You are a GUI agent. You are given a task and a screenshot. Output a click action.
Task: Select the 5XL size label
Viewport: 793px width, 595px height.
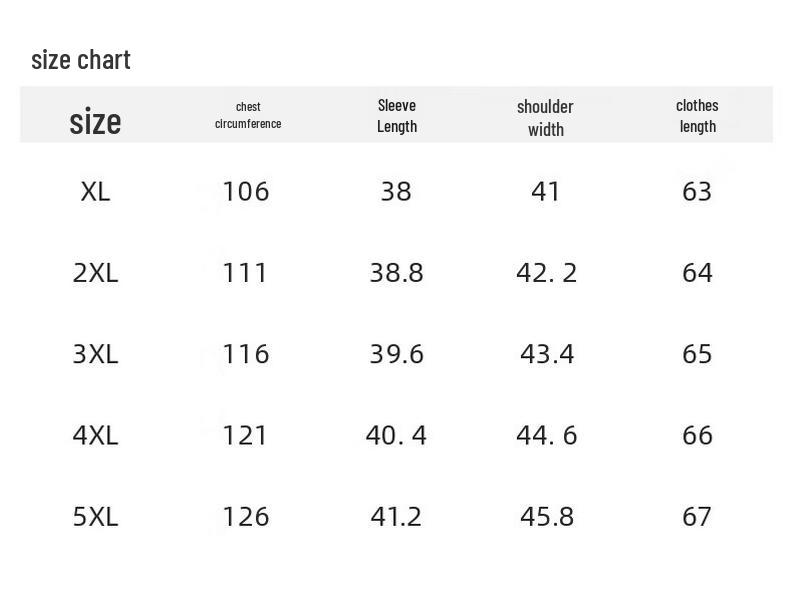(95, 516)
